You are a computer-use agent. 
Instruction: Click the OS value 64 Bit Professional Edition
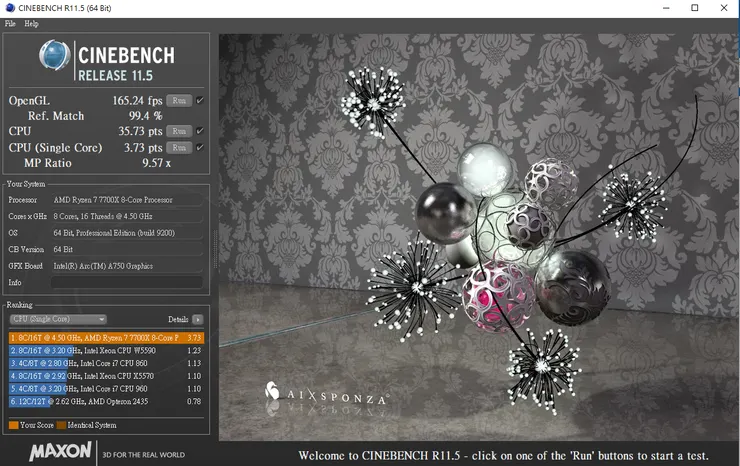tap(127, 233)
